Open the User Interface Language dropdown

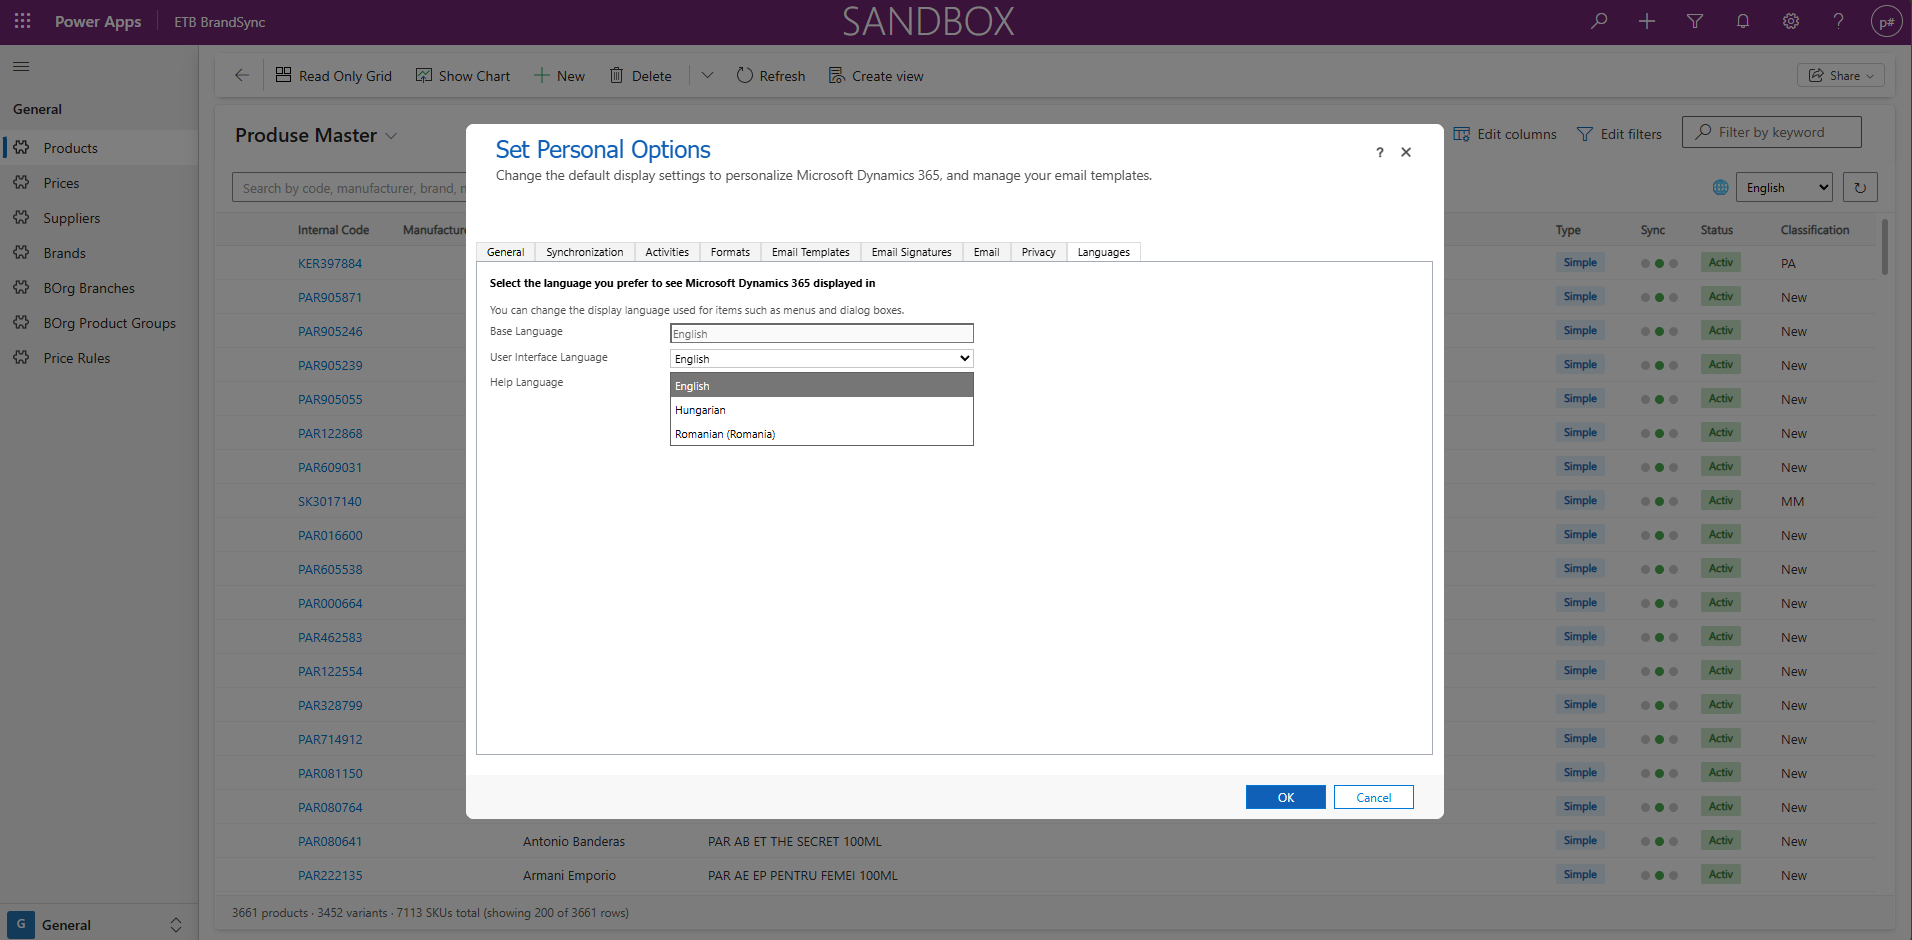click(x=822, y=358)
